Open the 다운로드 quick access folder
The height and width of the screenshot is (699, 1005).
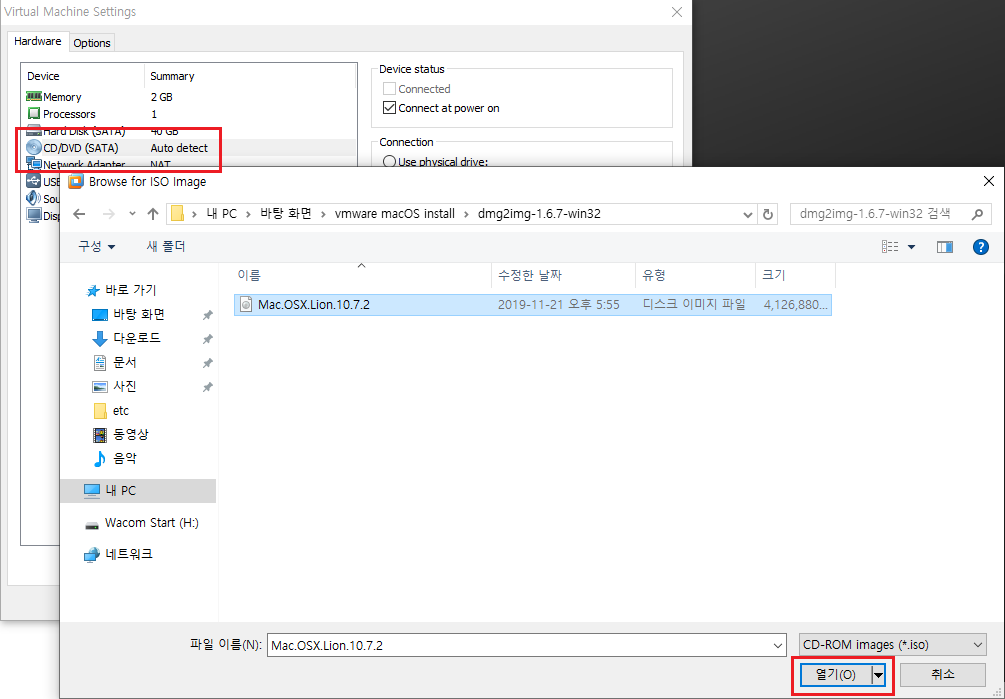[x=137, y=338]
